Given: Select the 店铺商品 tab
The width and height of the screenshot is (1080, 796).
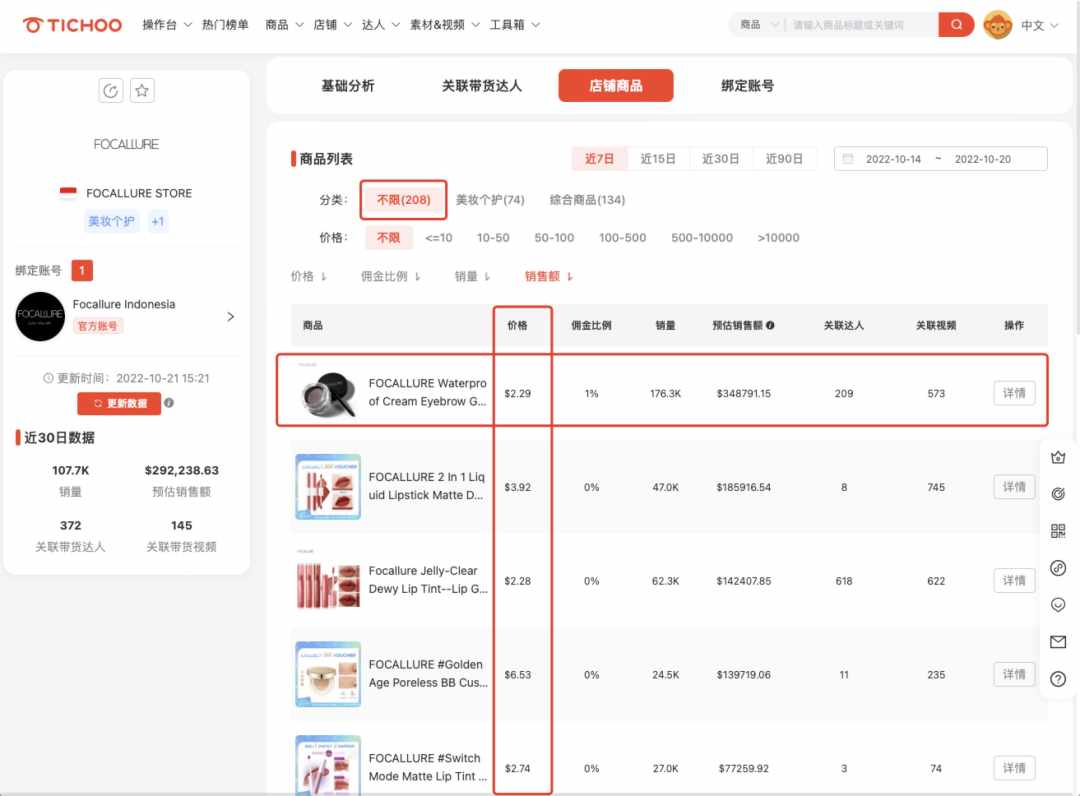Looking at the screenshot, I should [x=616, y=85].
